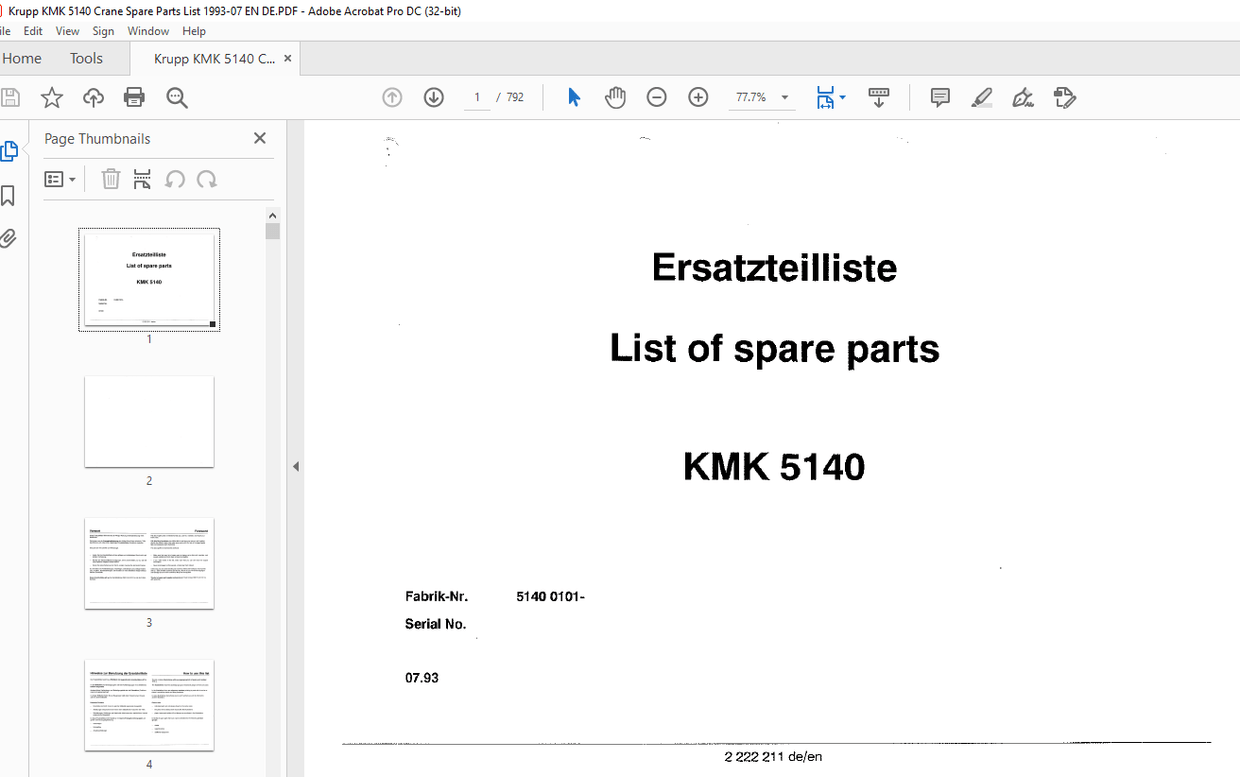Open the page display mode dropdown
This screenshot has width=1240, height=777.
843,97
